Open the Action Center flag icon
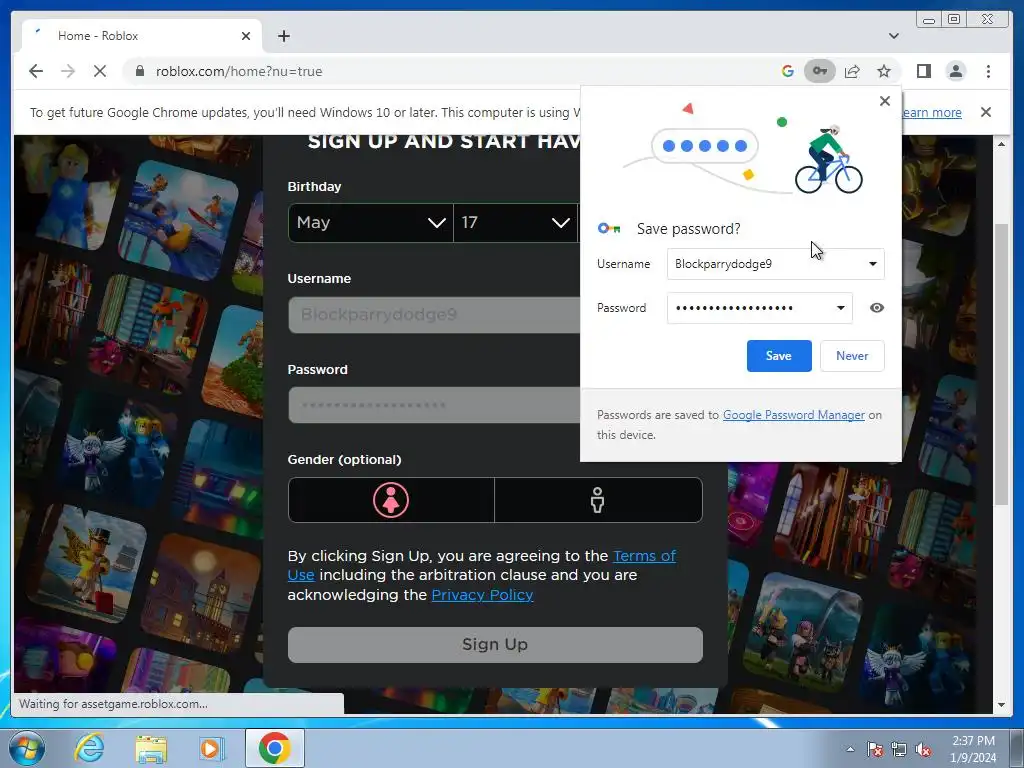This screenshot has height=768, width=1024. click(875, 750)
